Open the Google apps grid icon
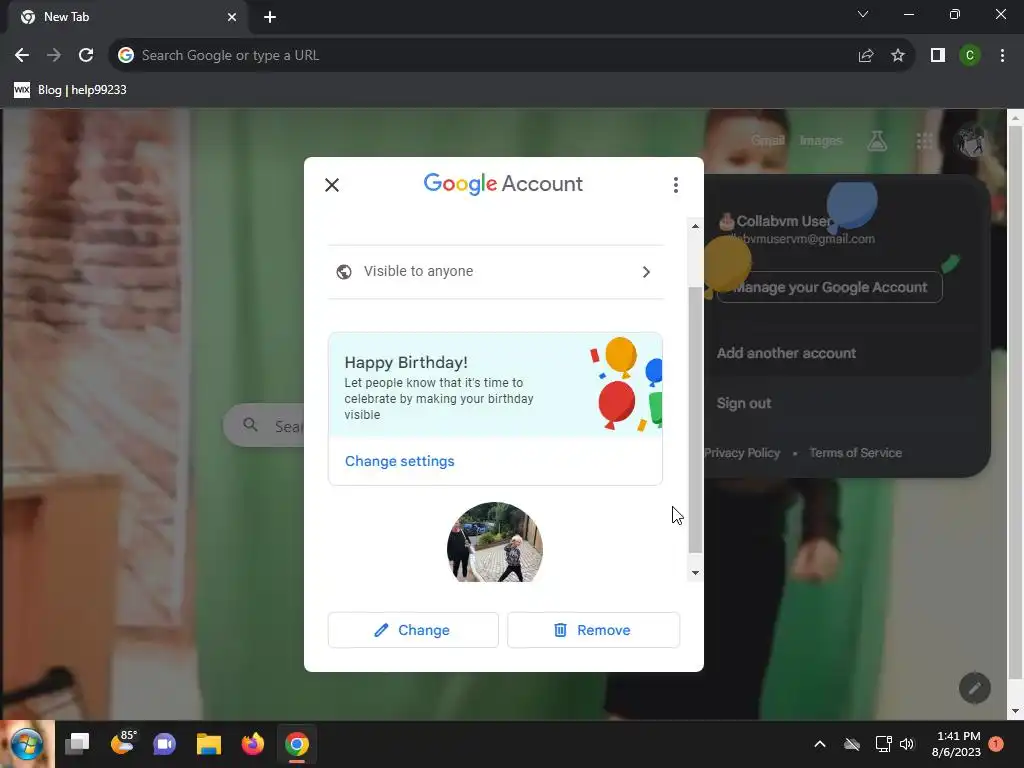The image size is (1024, 768). click(x=924, y=140)
